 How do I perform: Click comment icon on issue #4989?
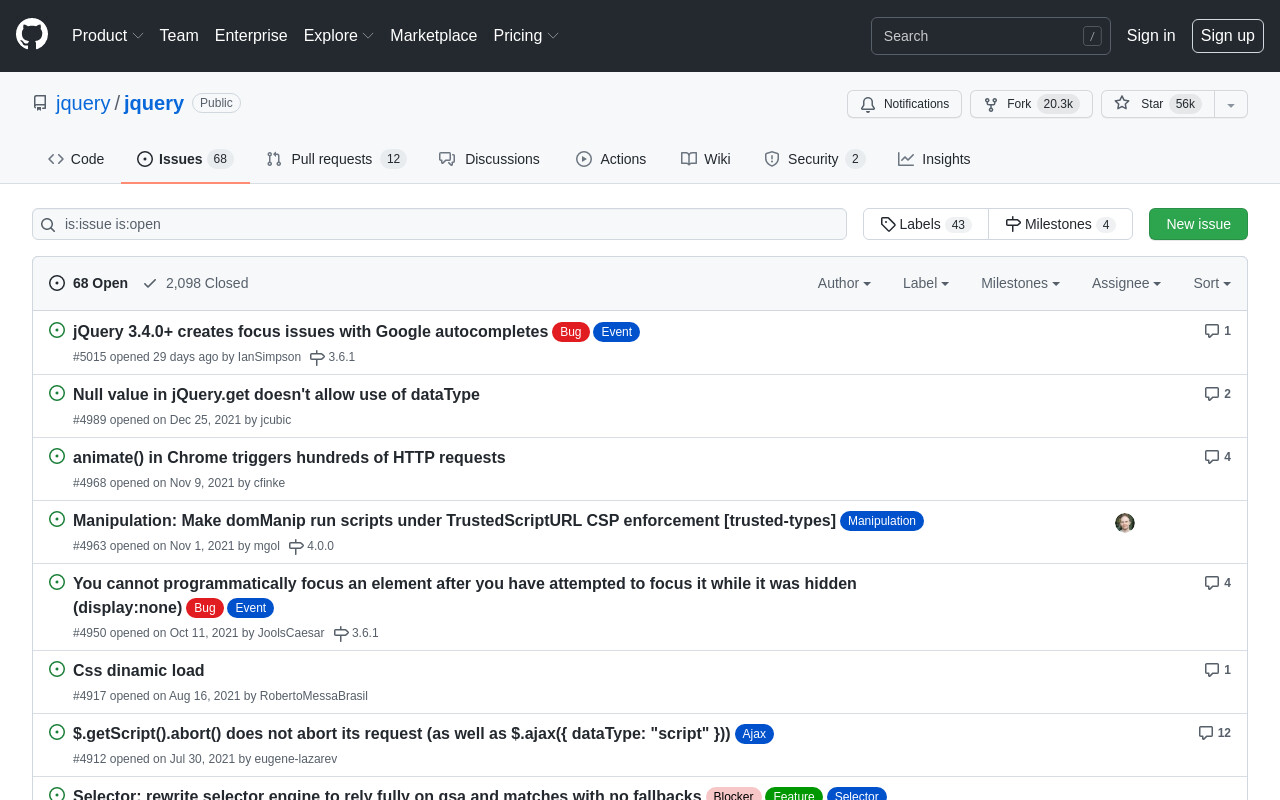(x=1212, y=394)
